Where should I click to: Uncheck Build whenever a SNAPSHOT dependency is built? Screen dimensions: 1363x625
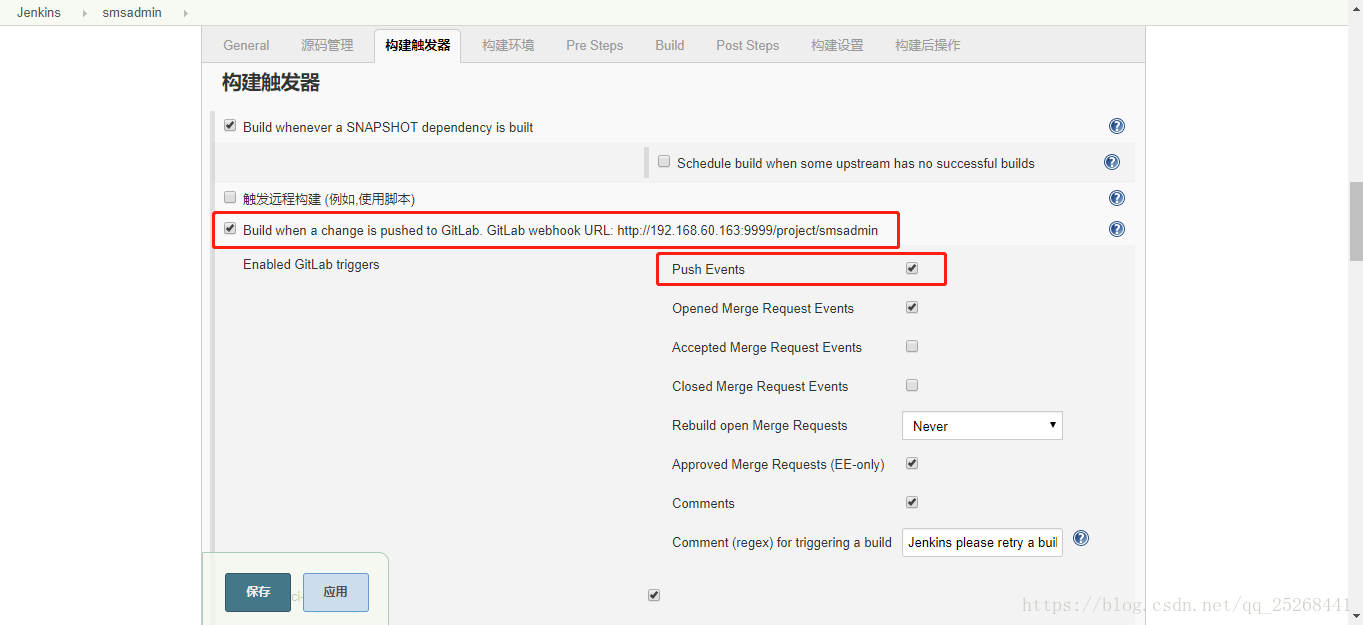pos(230,126)
